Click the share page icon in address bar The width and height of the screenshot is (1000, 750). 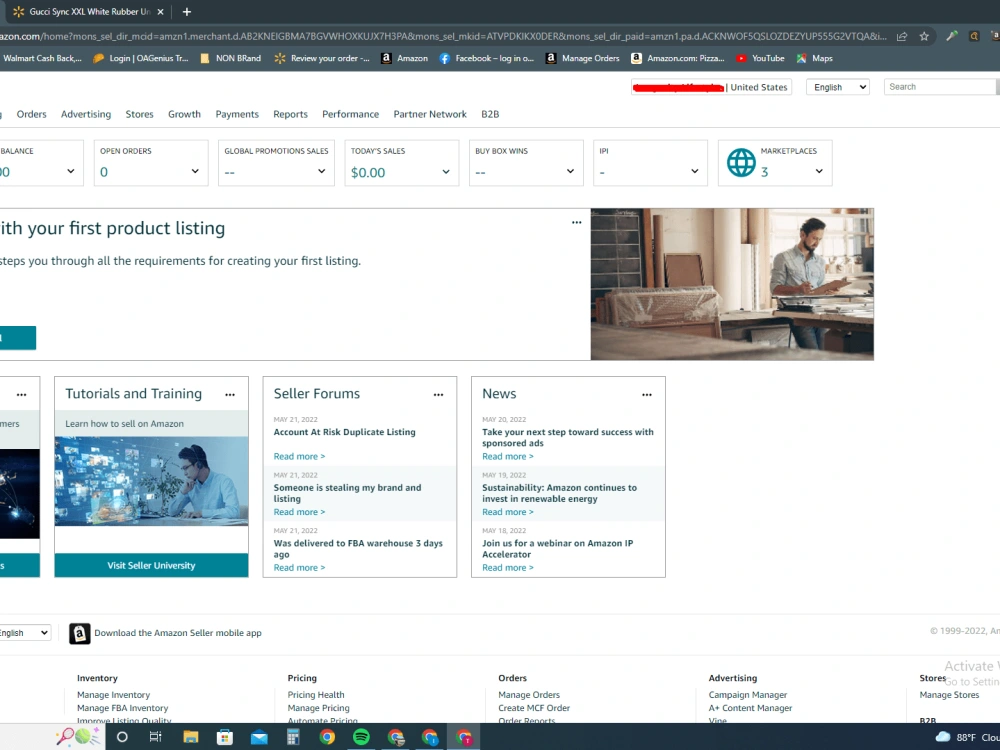(902, 36)
